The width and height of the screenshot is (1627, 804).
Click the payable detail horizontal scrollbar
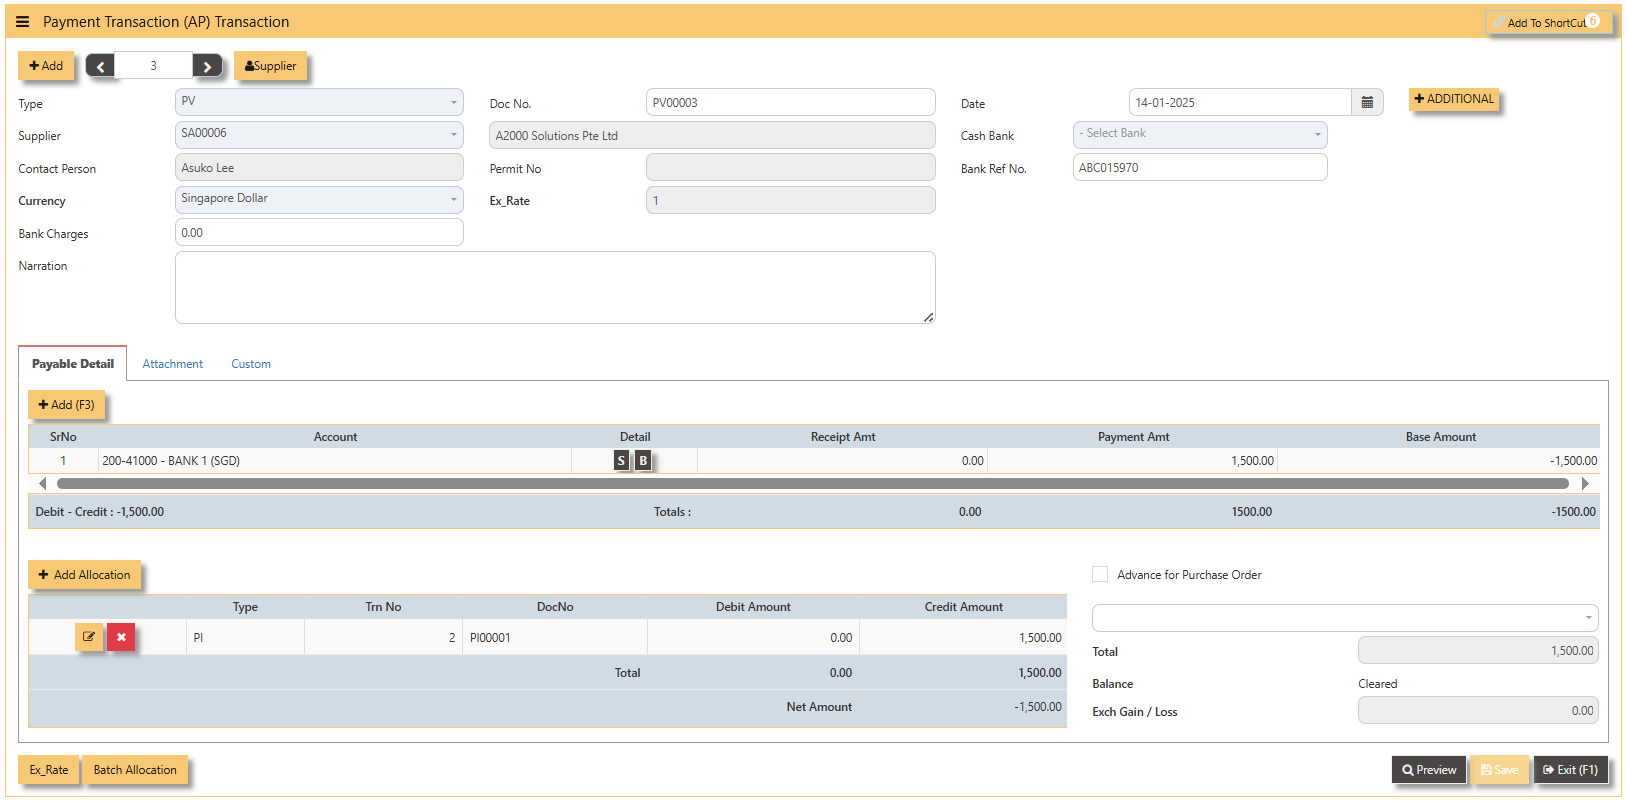coord(812,484)
